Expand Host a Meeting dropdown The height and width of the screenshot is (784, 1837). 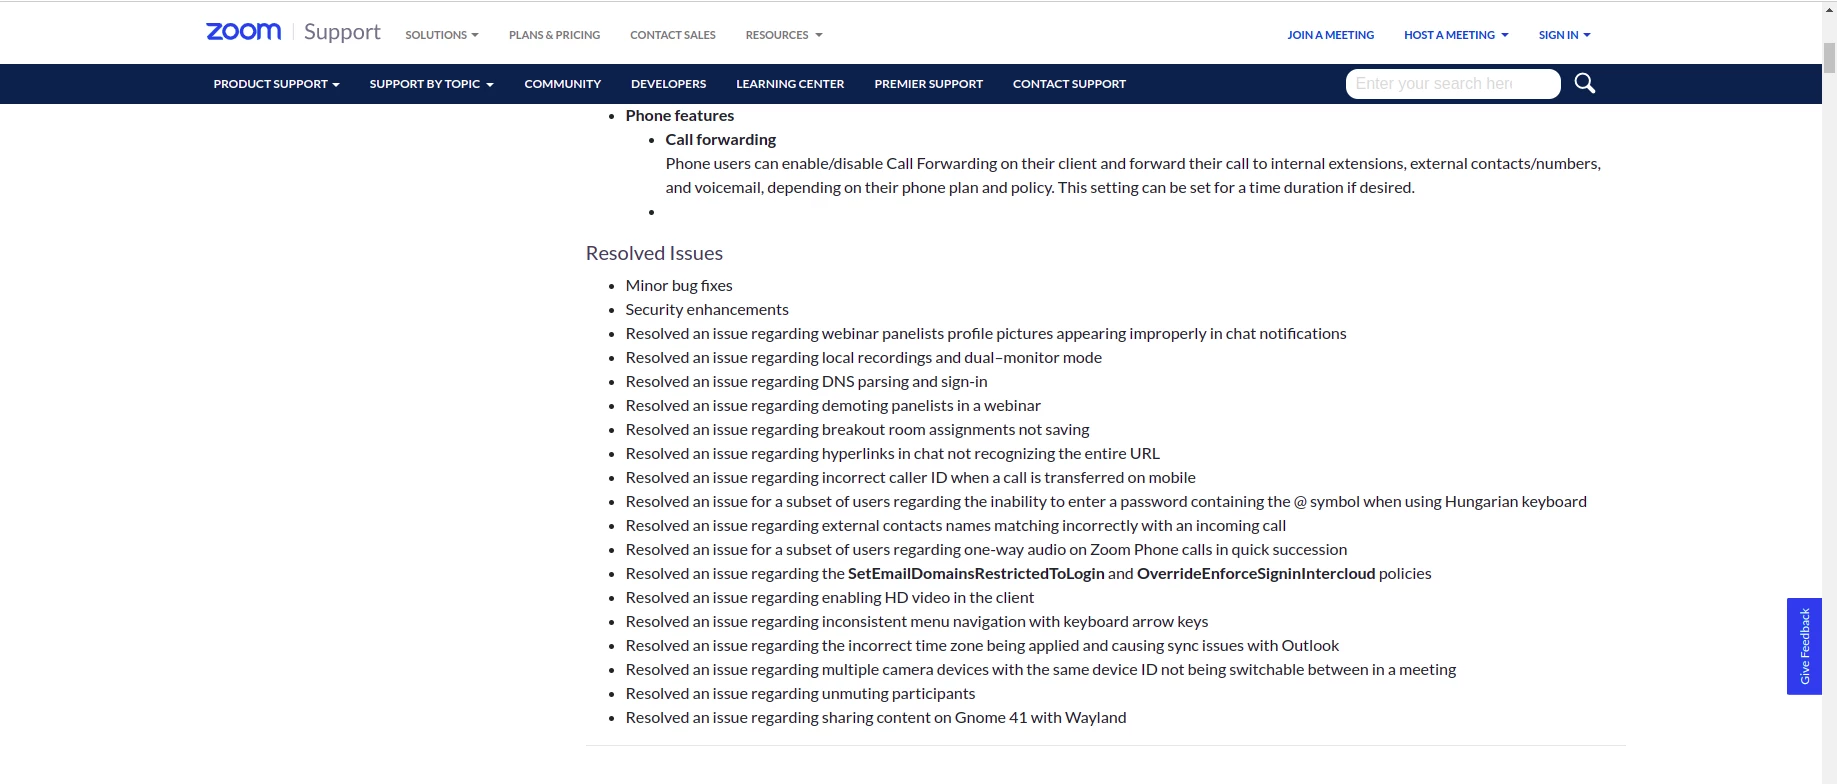click(1456, 35)
